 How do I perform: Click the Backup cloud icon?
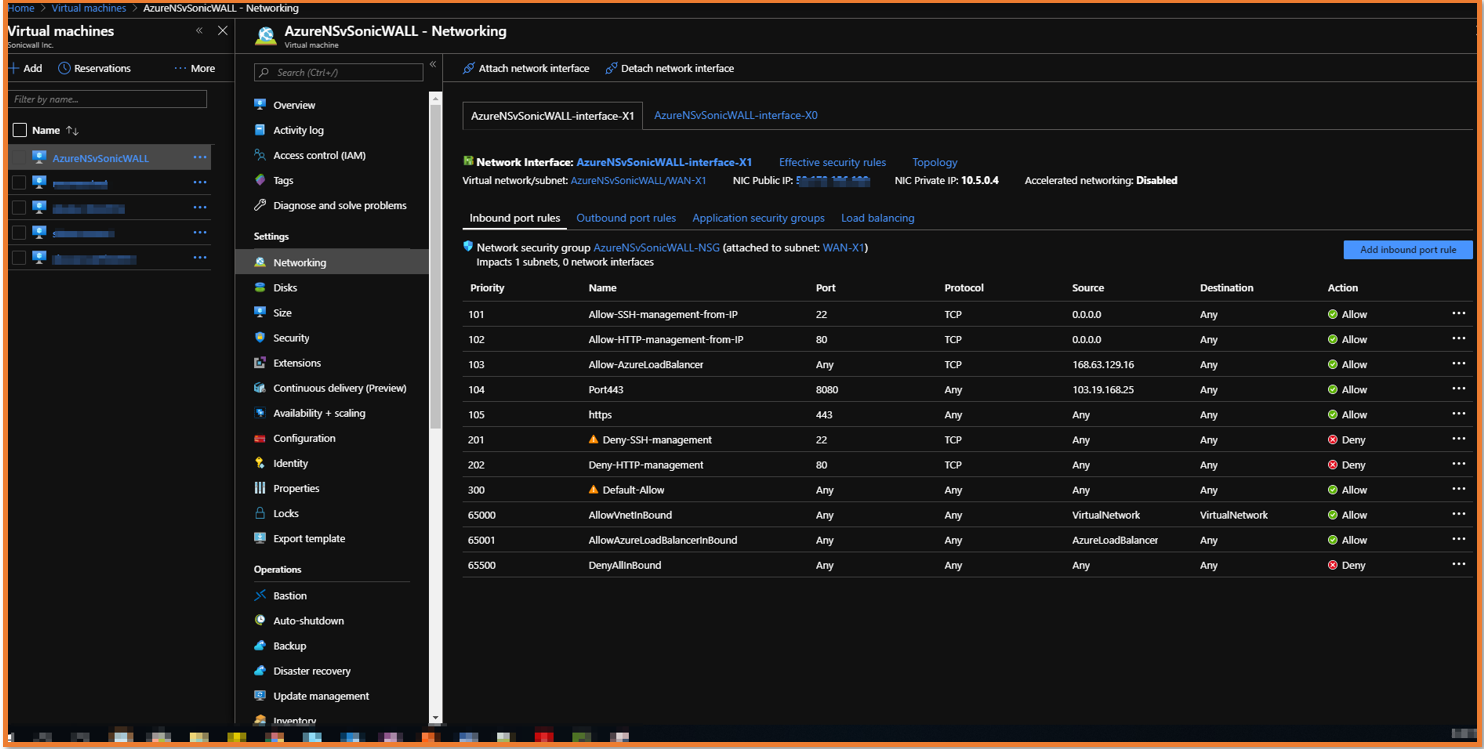pos(260,646)
